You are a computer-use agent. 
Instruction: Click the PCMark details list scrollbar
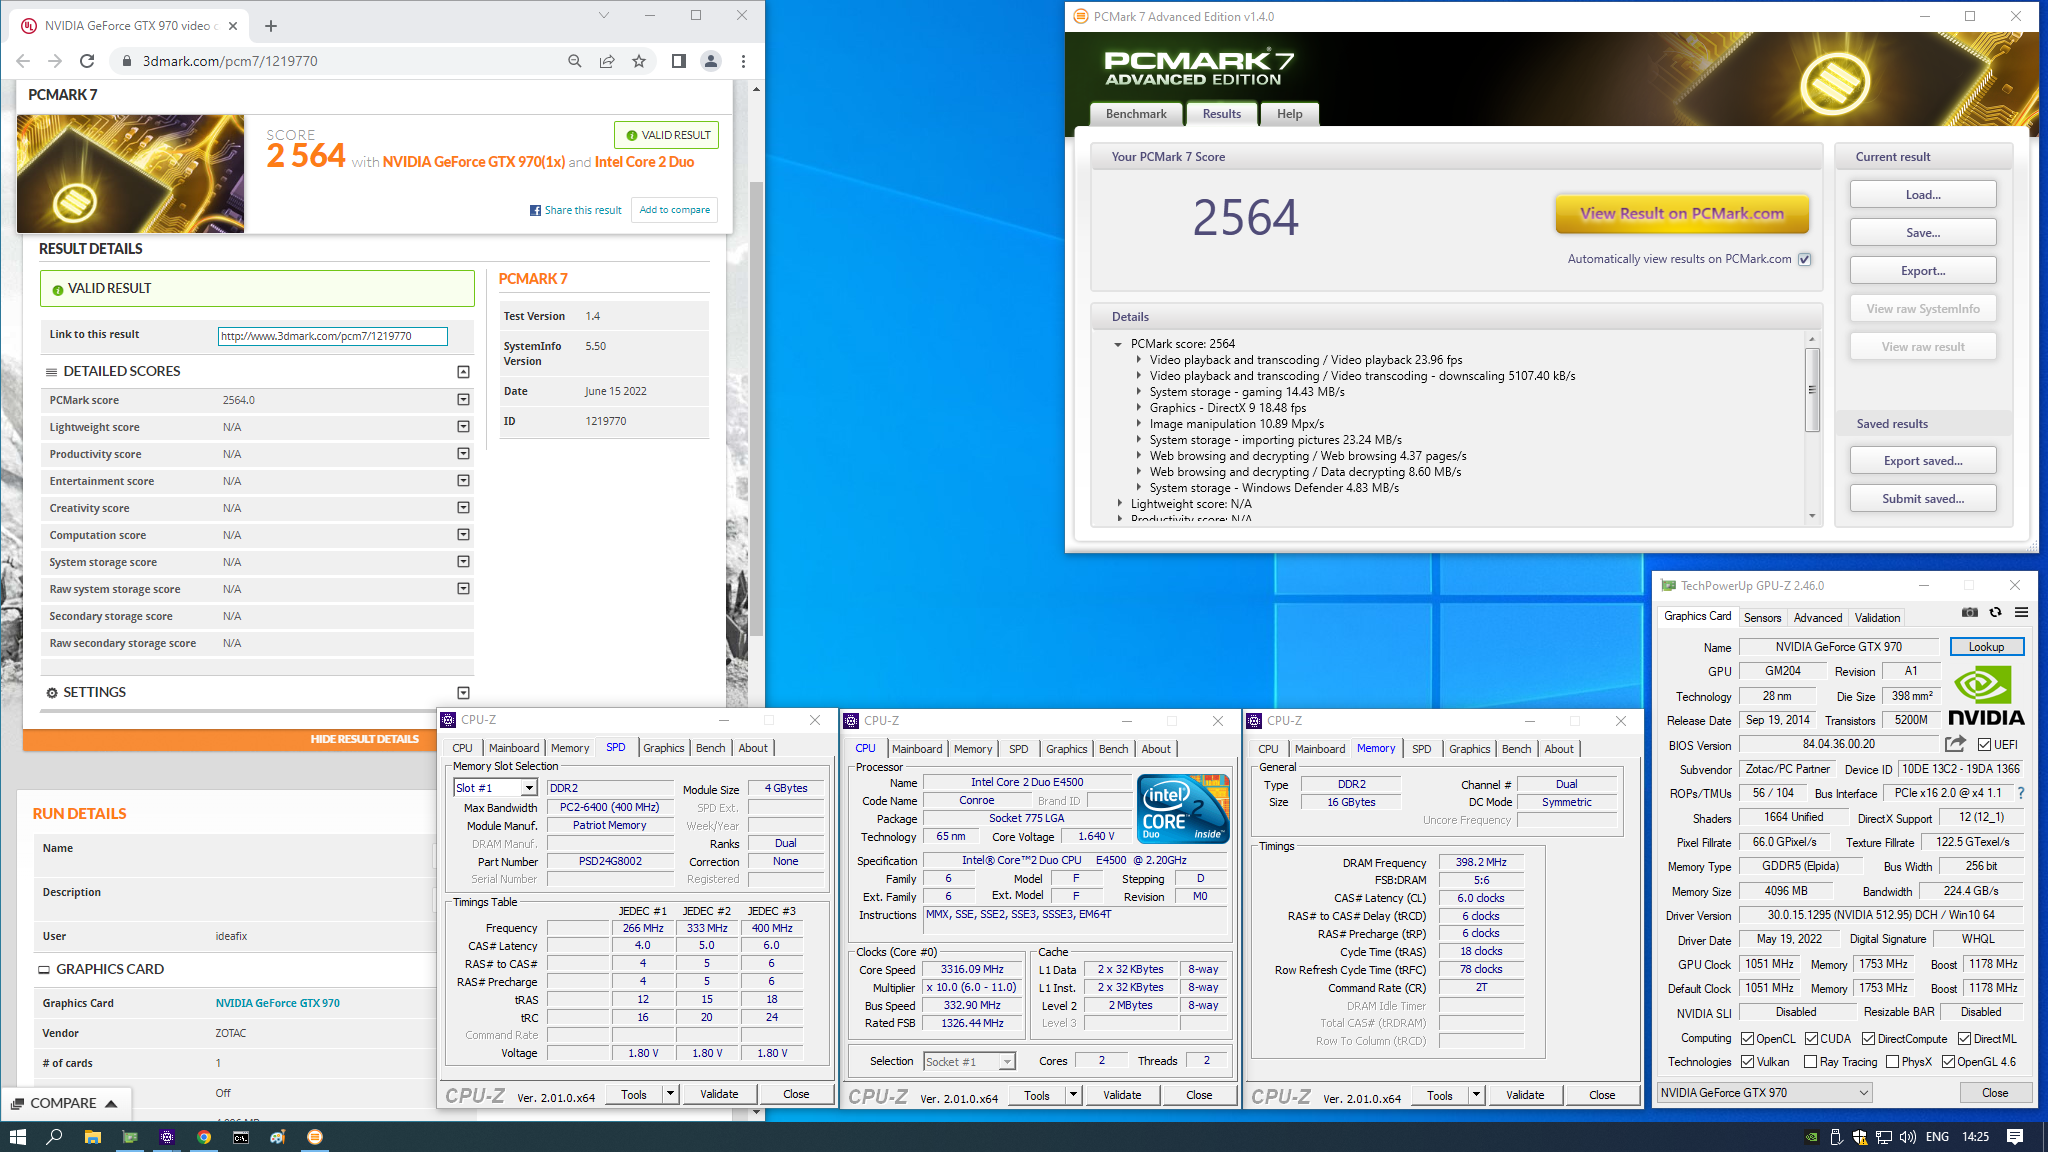[1812, 390]
